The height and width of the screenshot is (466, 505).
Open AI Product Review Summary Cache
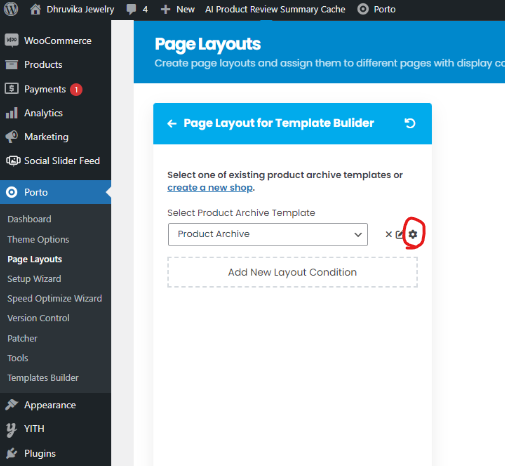[x=275, y=9]
